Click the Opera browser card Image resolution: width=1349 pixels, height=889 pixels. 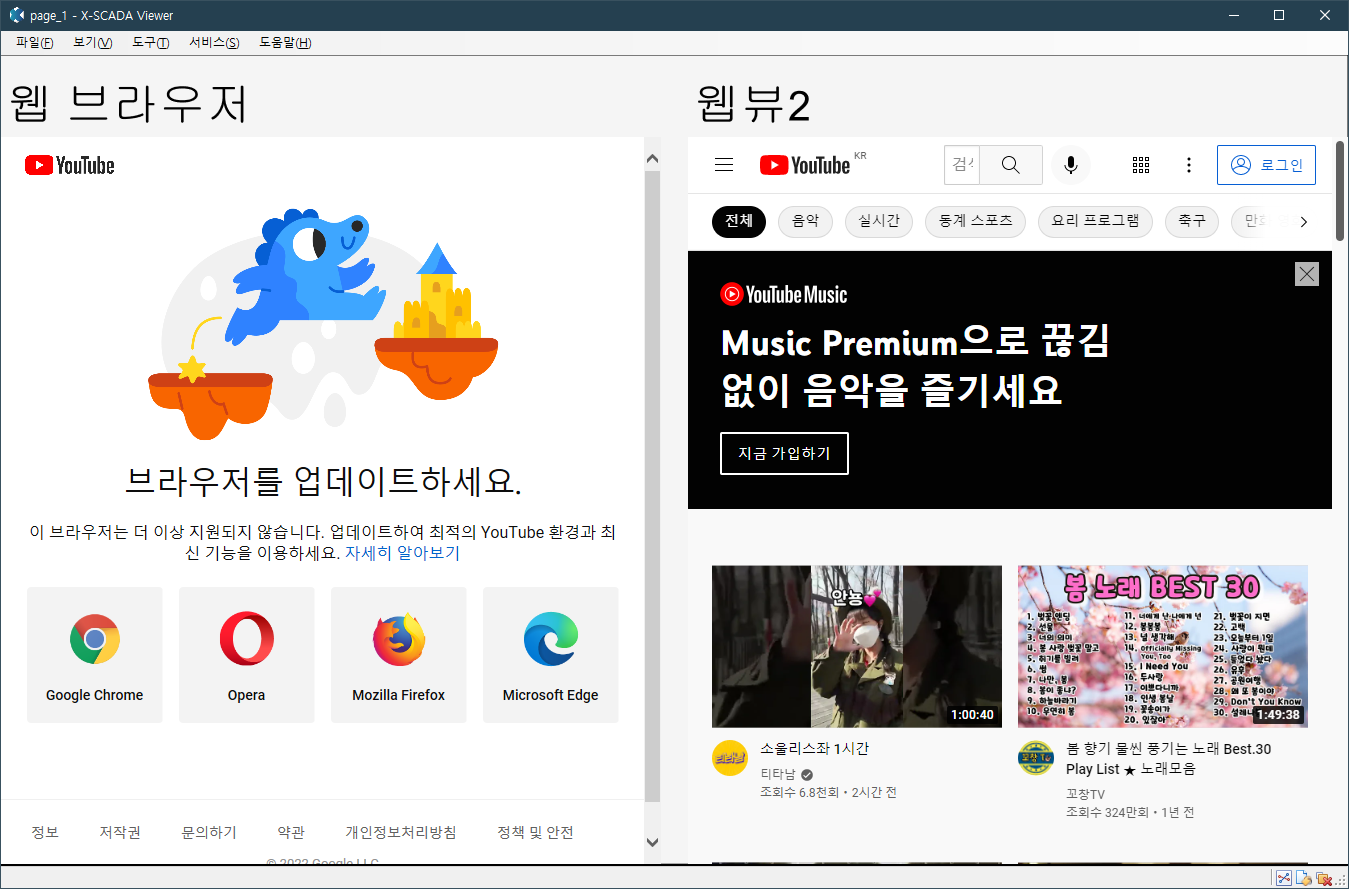click(247, 655)
